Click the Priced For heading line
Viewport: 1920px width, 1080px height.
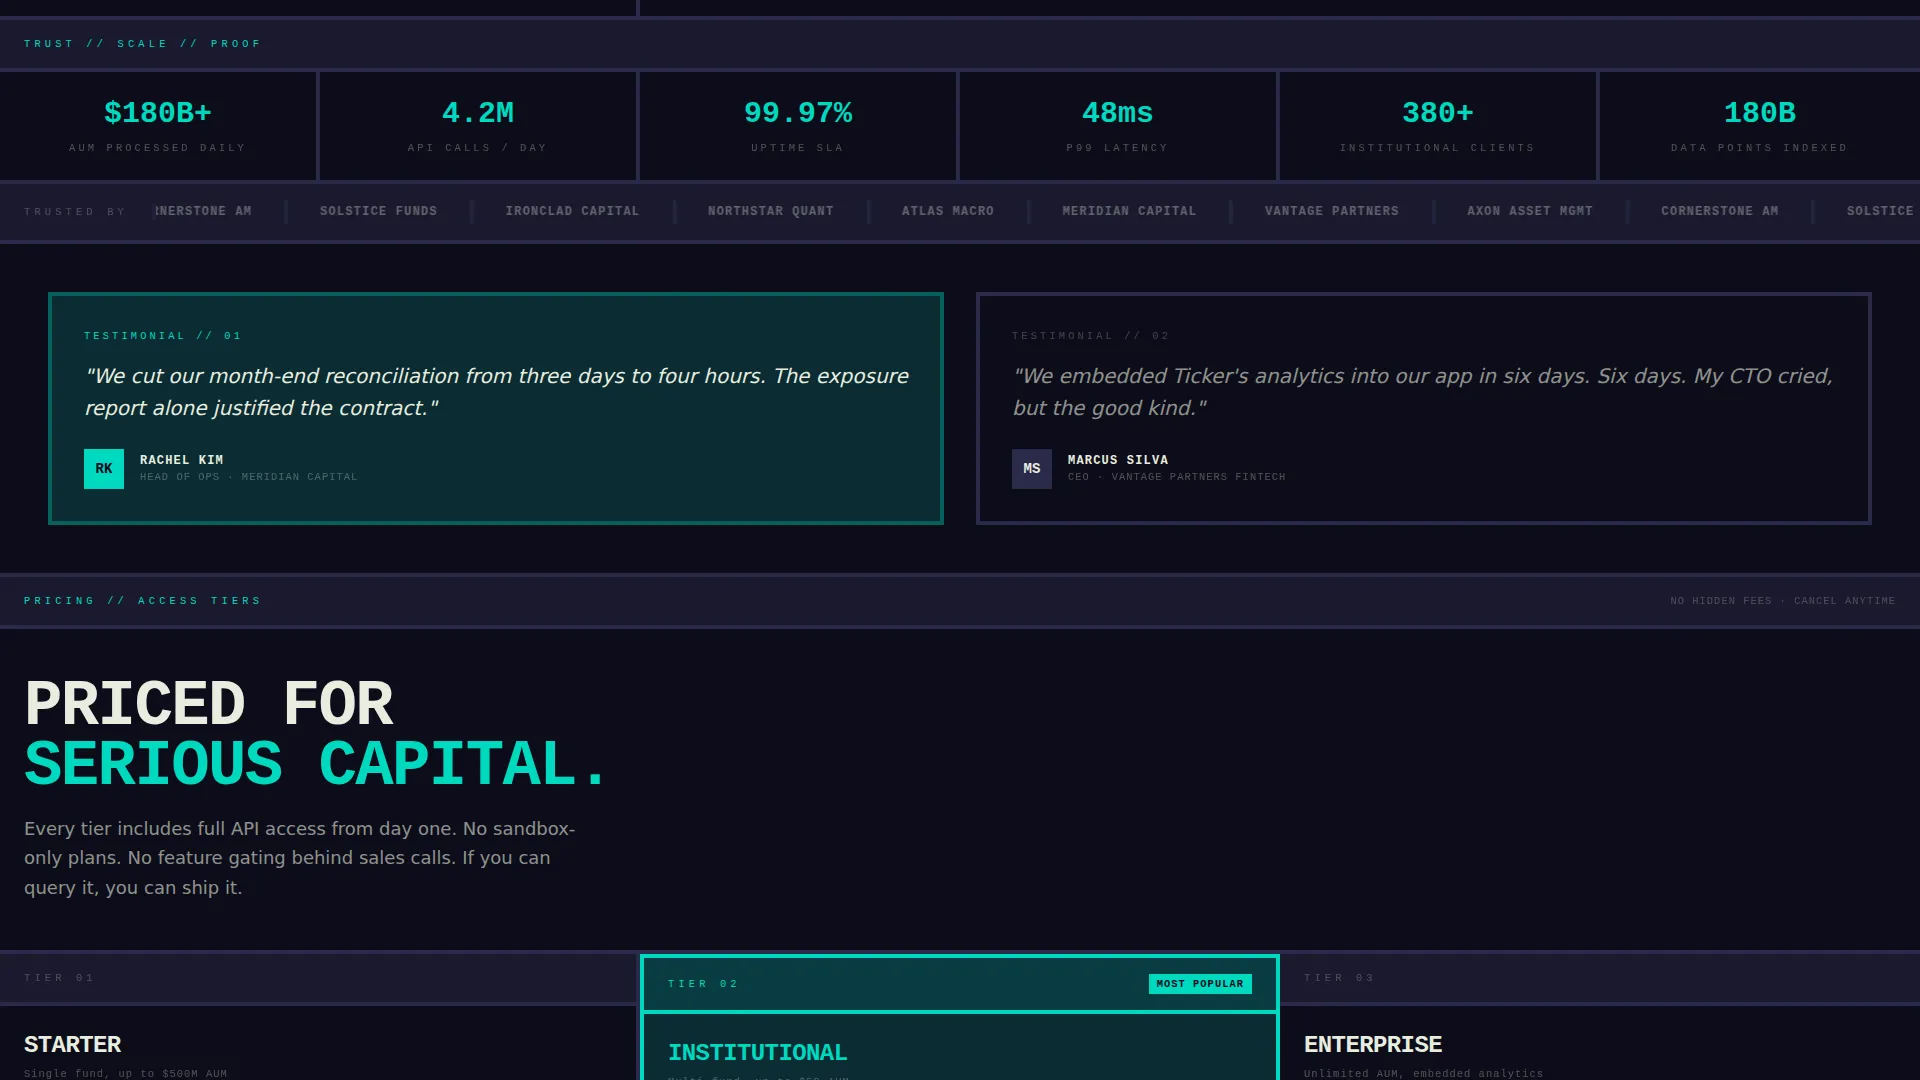[209, 704]
